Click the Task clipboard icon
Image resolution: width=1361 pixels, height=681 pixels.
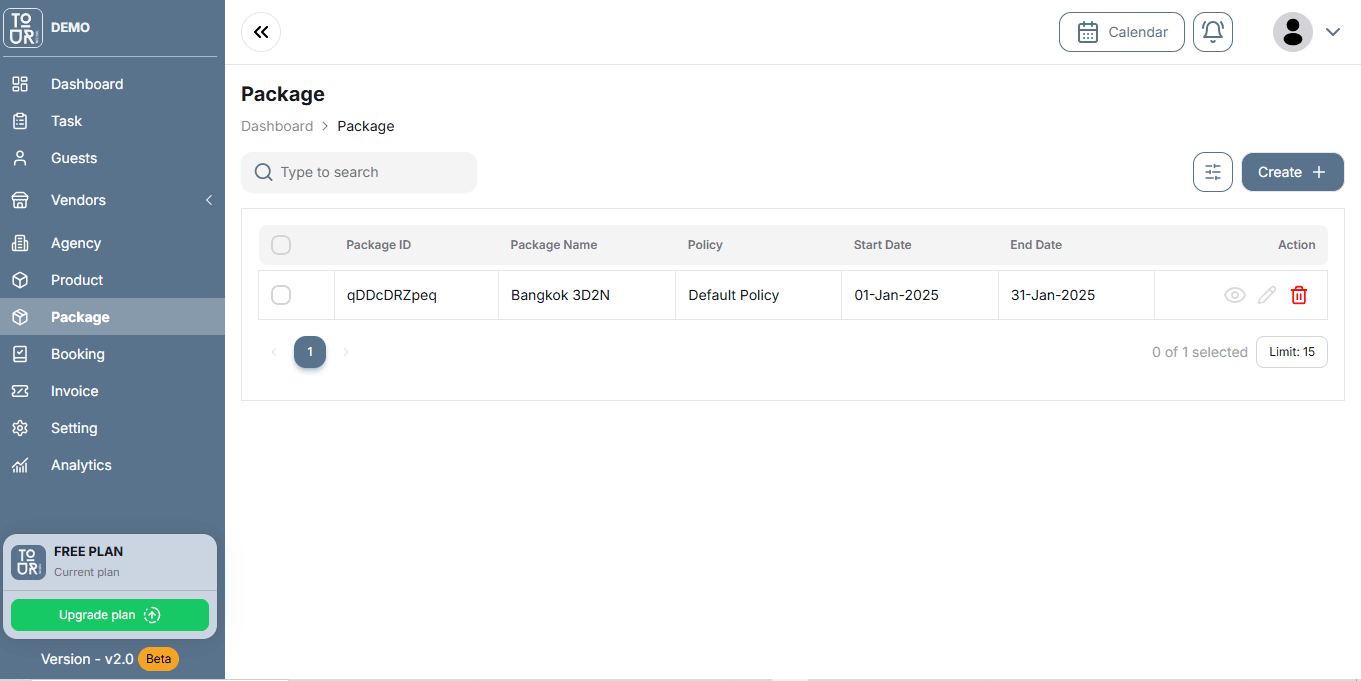(x=20, y=121)
